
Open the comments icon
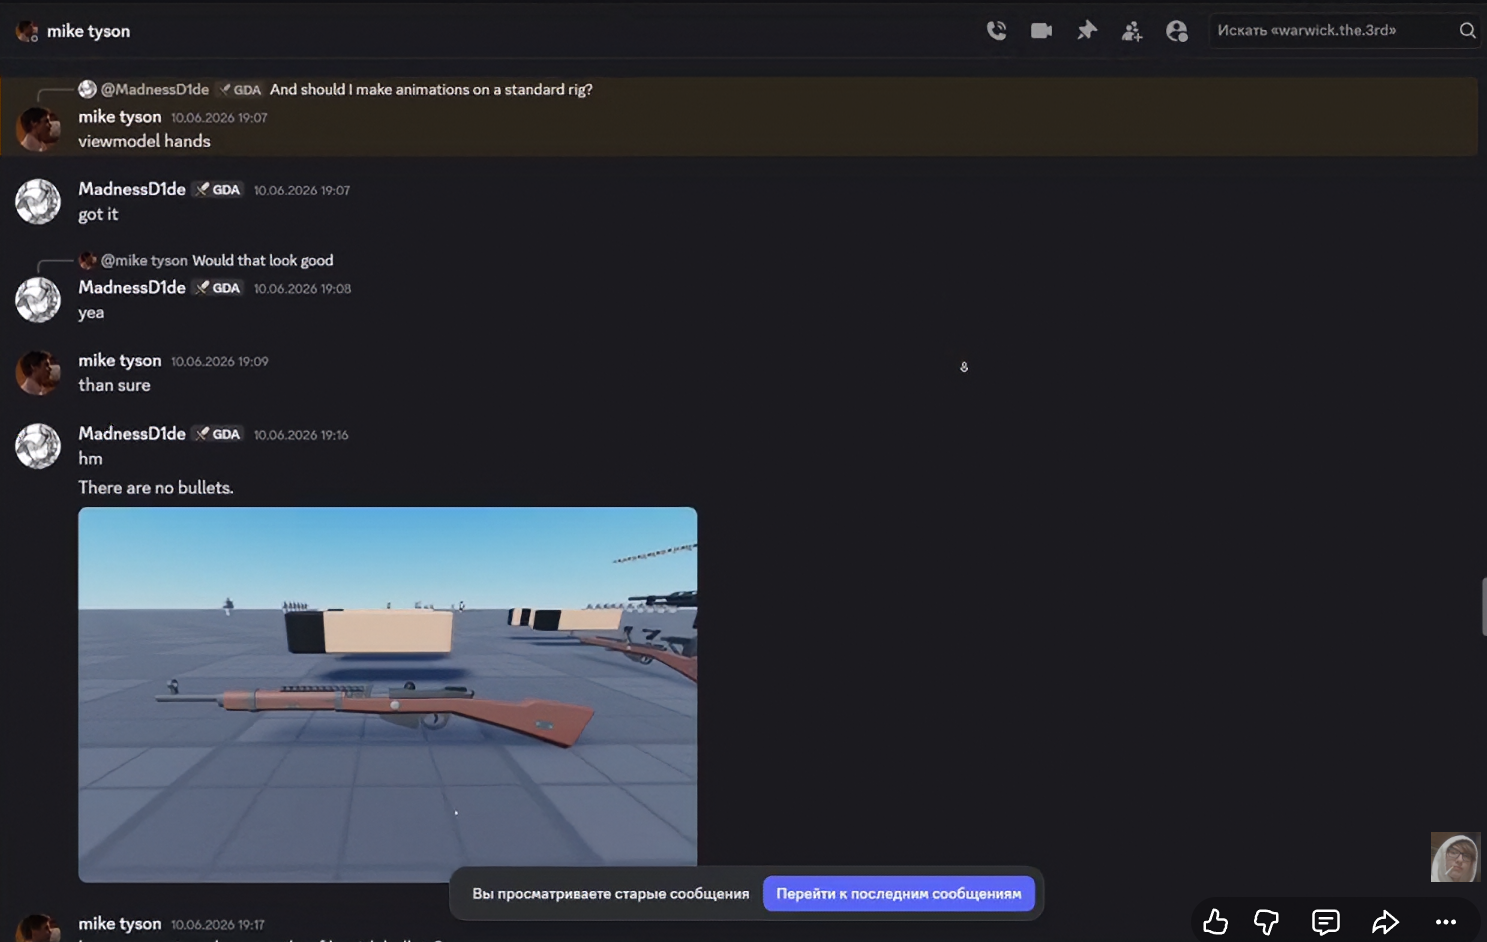pos(1325,921)
